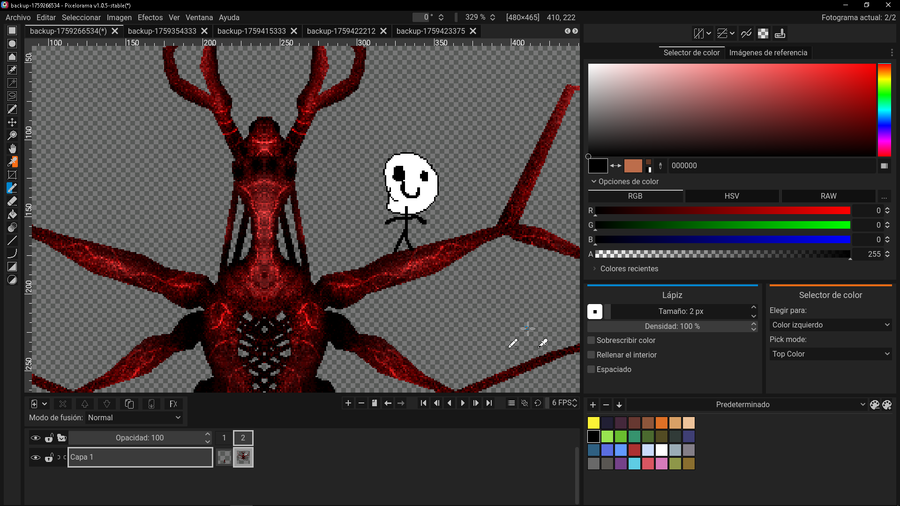Screen dimensions: 900x506
Task: Click the alpha A channel slider
Action: point(722,254)
